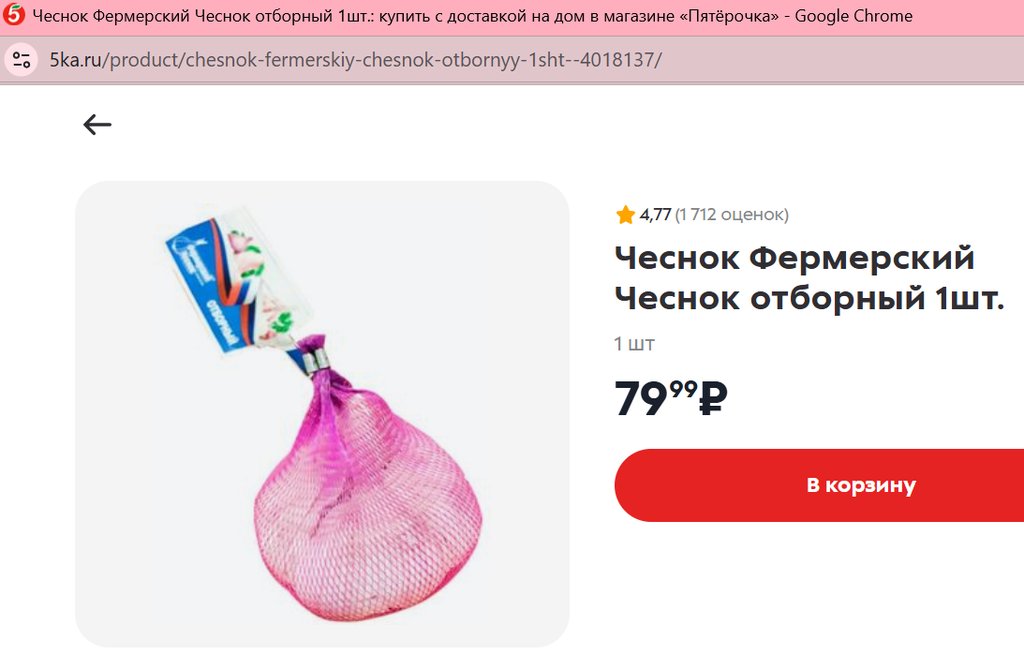Click the Чеснок Фермерский product title

pyautogui.click(x=795, y=257)
